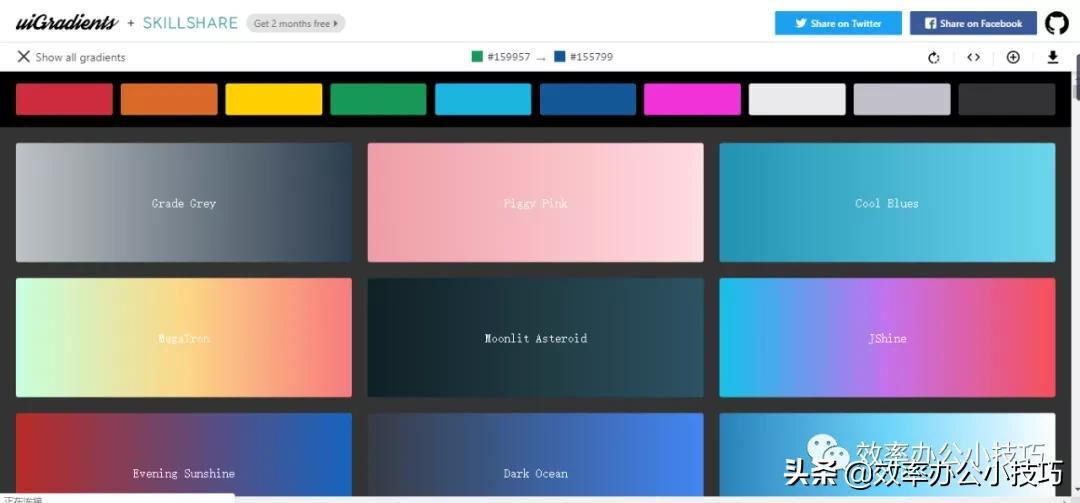Filter gradients by yellow swatch
The width and height of the screenshot is (1080, 503).
coord(273,99)
